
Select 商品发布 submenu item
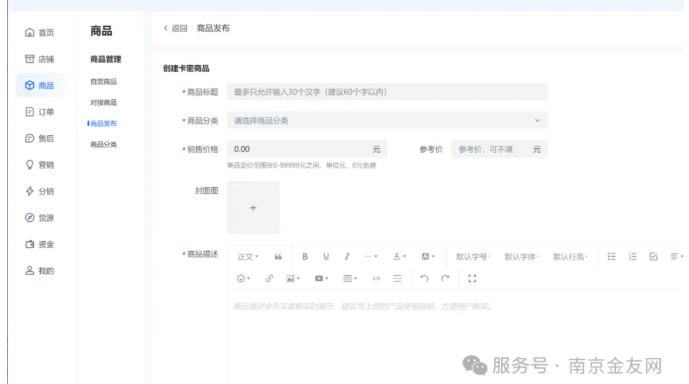coord(103,123)
